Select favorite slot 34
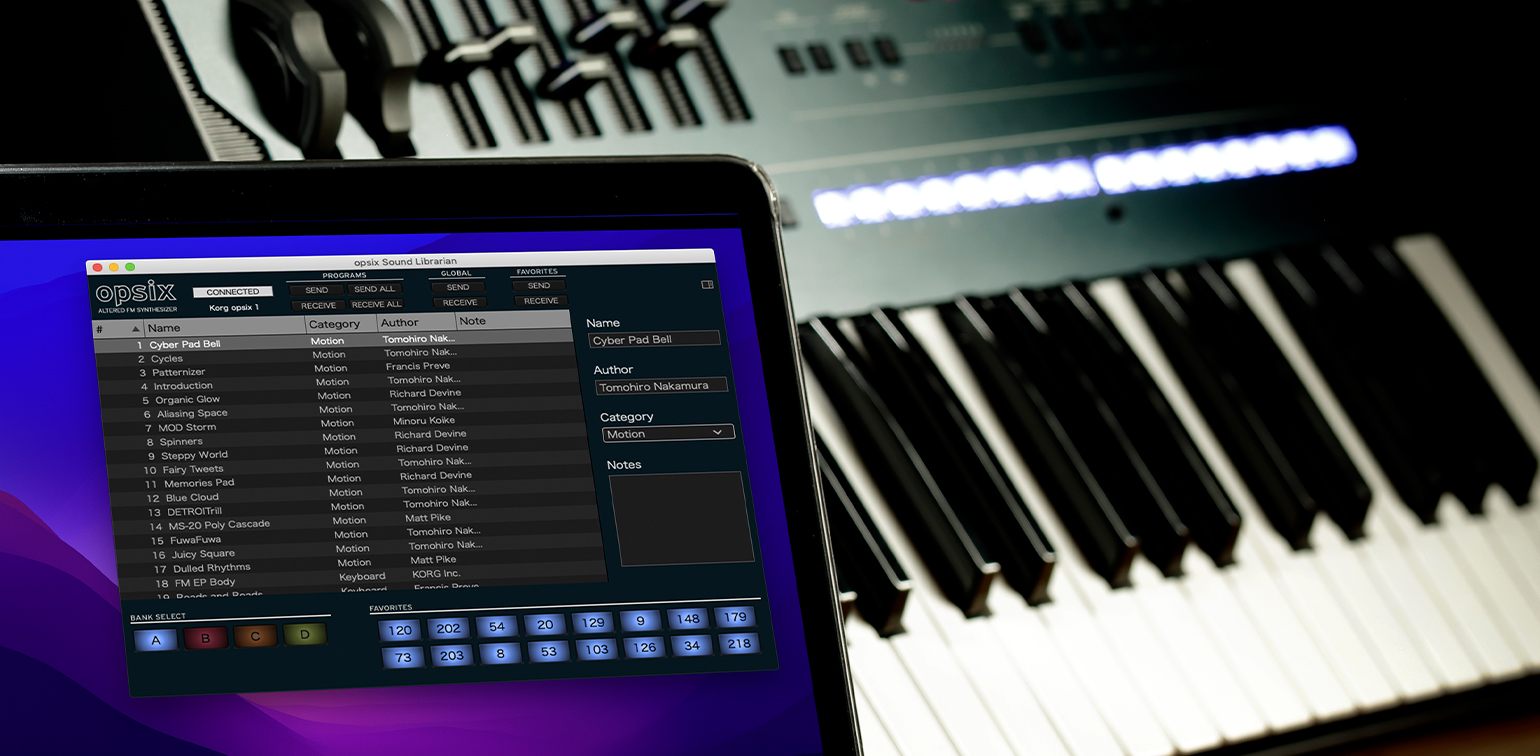1540x756 pixels. 692,645
